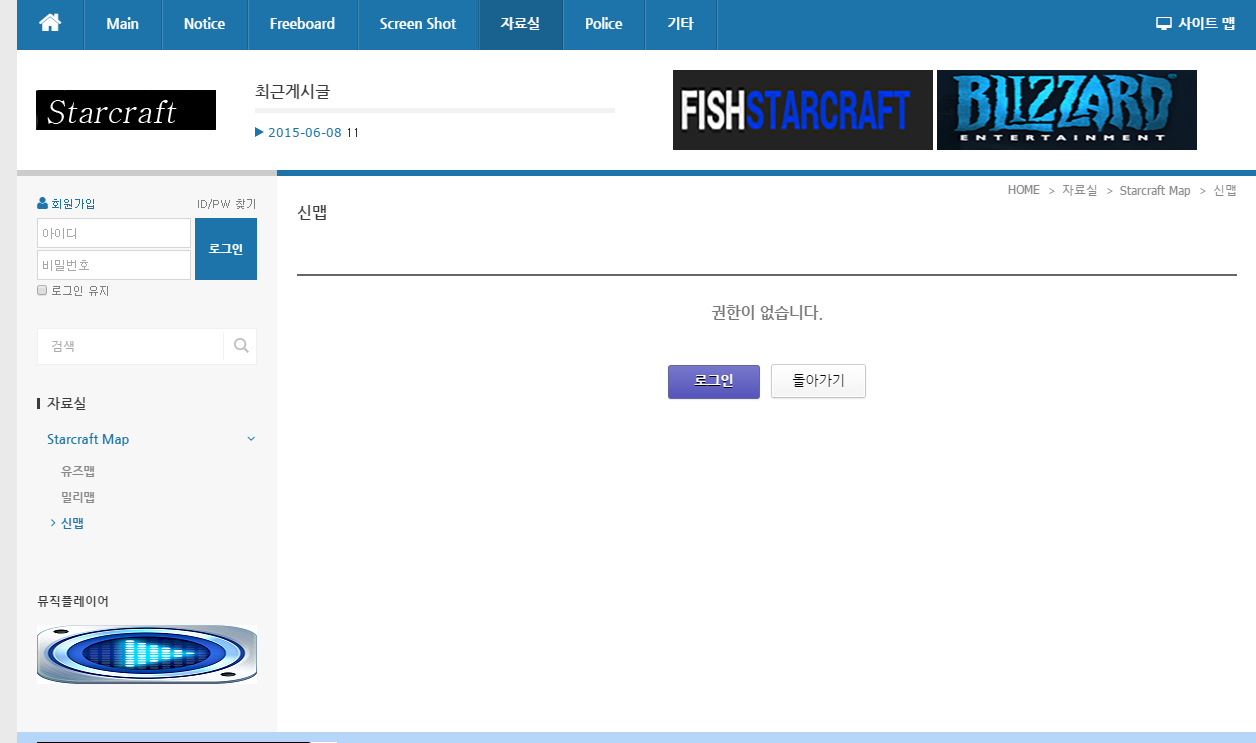Click the 권한이 없습니다. message text
Viewport: 1256px width, 743px height.
point(767,313)
